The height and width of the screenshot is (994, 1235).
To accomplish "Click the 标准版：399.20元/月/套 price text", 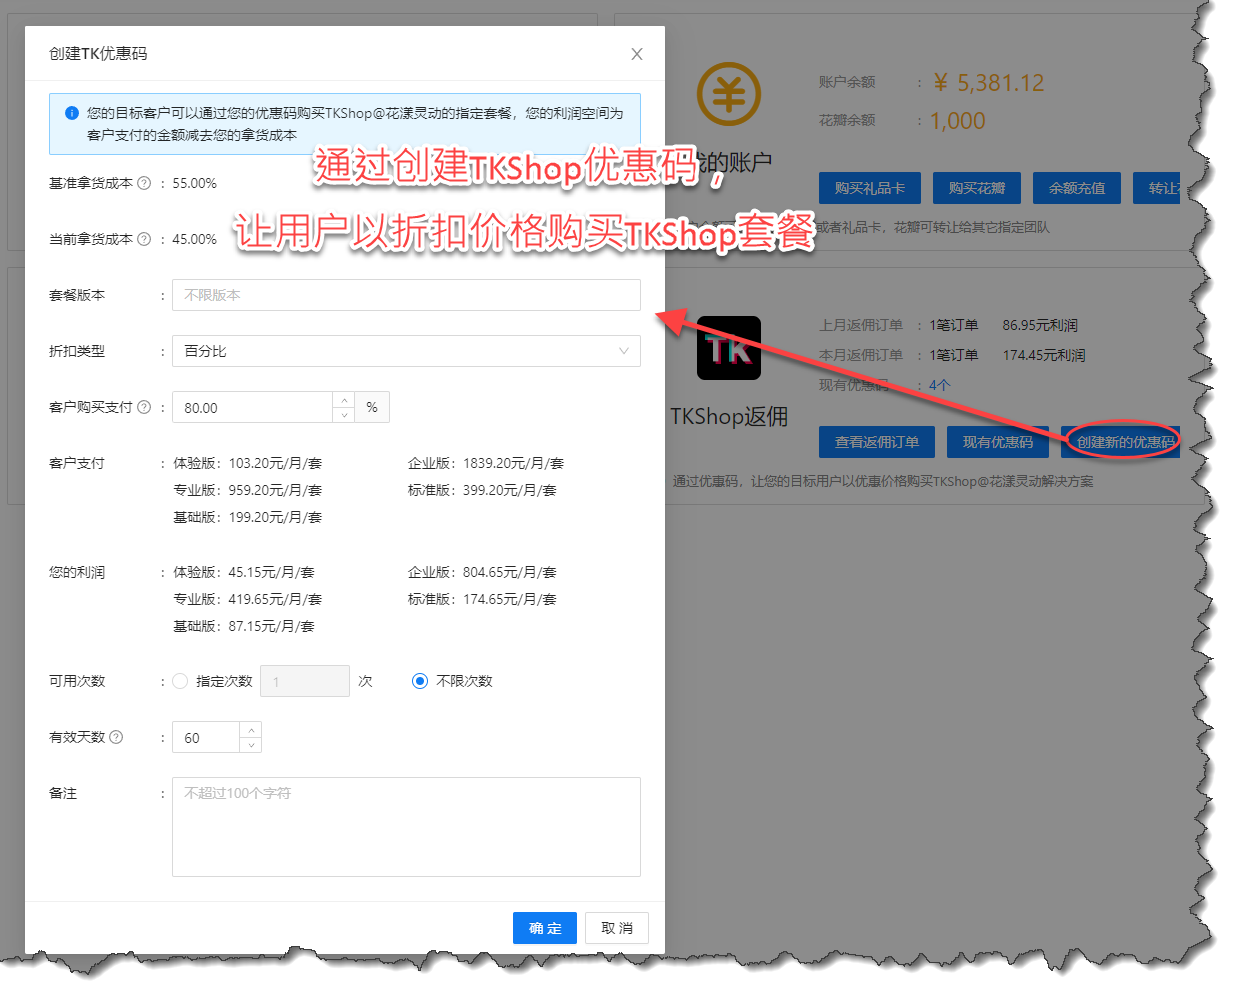I will 482,490.
